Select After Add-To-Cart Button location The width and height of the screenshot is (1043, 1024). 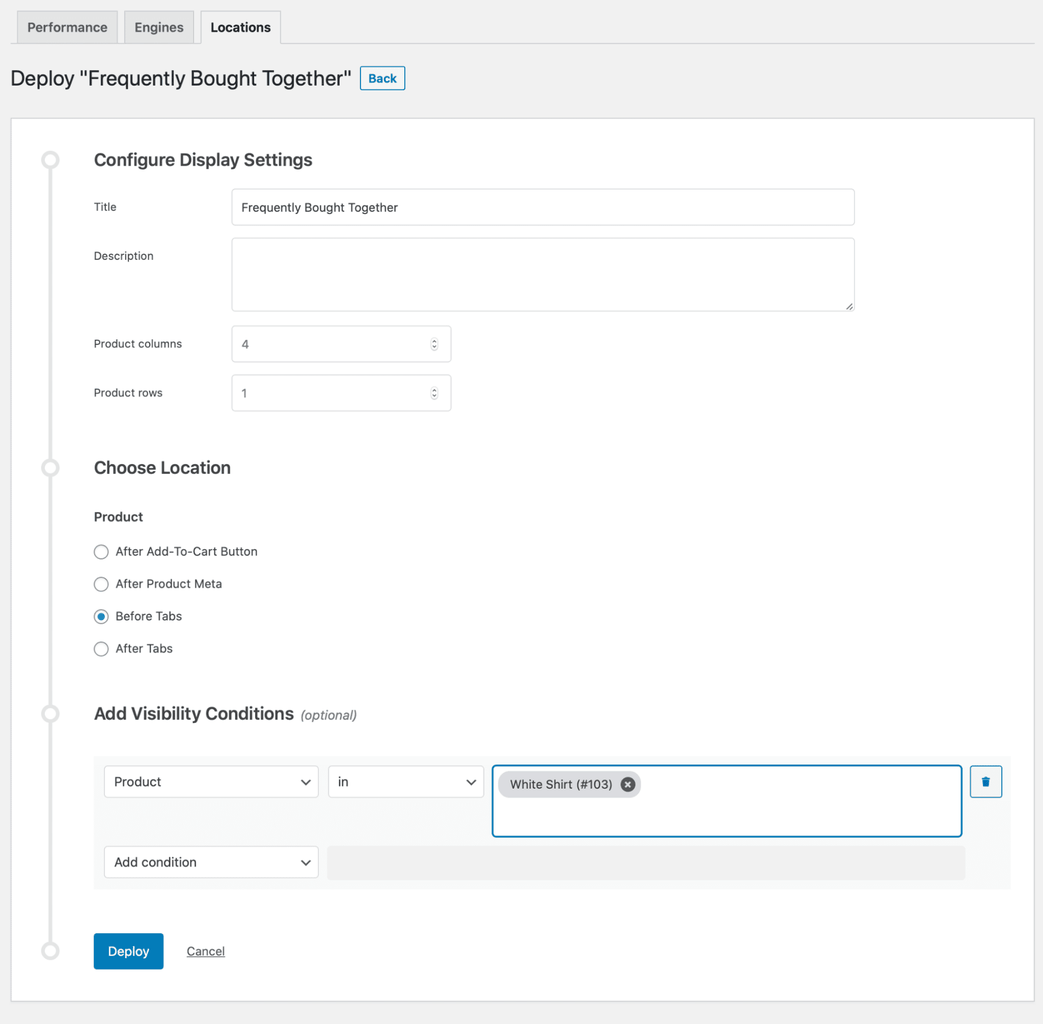point(101,552)
